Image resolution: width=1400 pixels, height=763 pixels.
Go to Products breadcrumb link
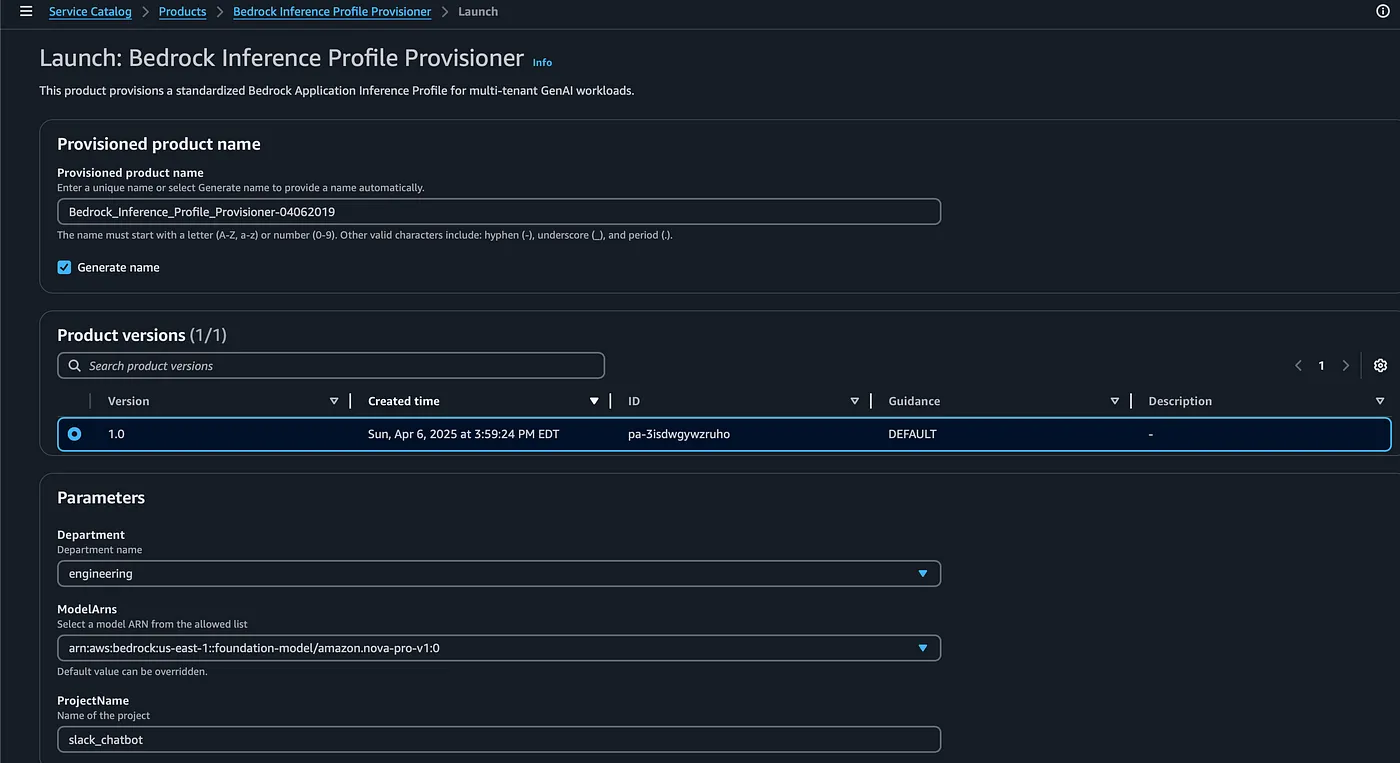pyautogui.click(x=182, y=12)
